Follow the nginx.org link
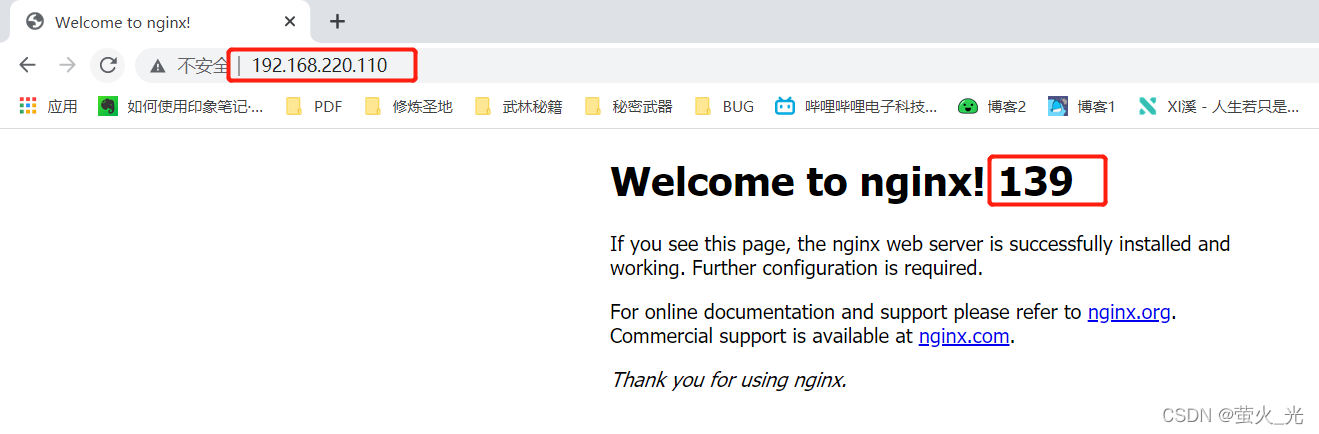Screen dimensions: 1319x434 pyautogui.click(x=1129, y=312)
